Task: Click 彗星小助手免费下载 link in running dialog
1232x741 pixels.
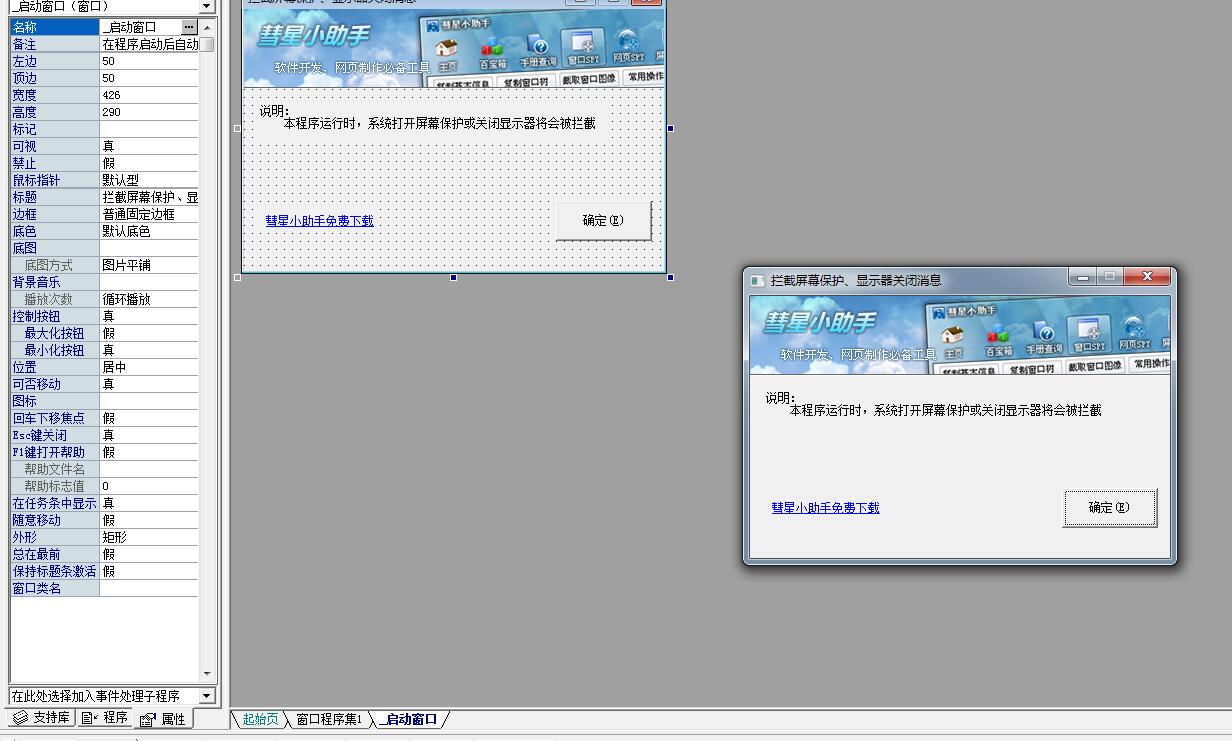Action: [x=825, y=508]
